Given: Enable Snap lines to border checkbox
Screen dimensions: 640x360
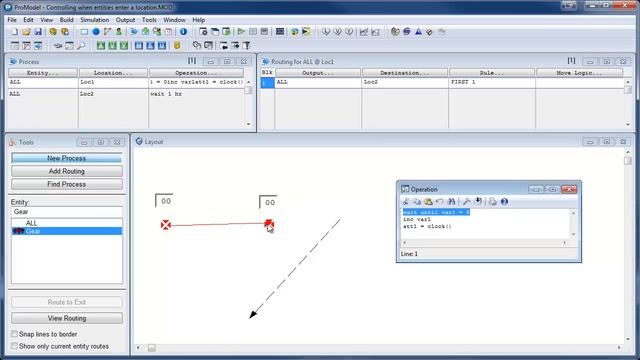Looking at the screenshot, I should tap(14, 334).
